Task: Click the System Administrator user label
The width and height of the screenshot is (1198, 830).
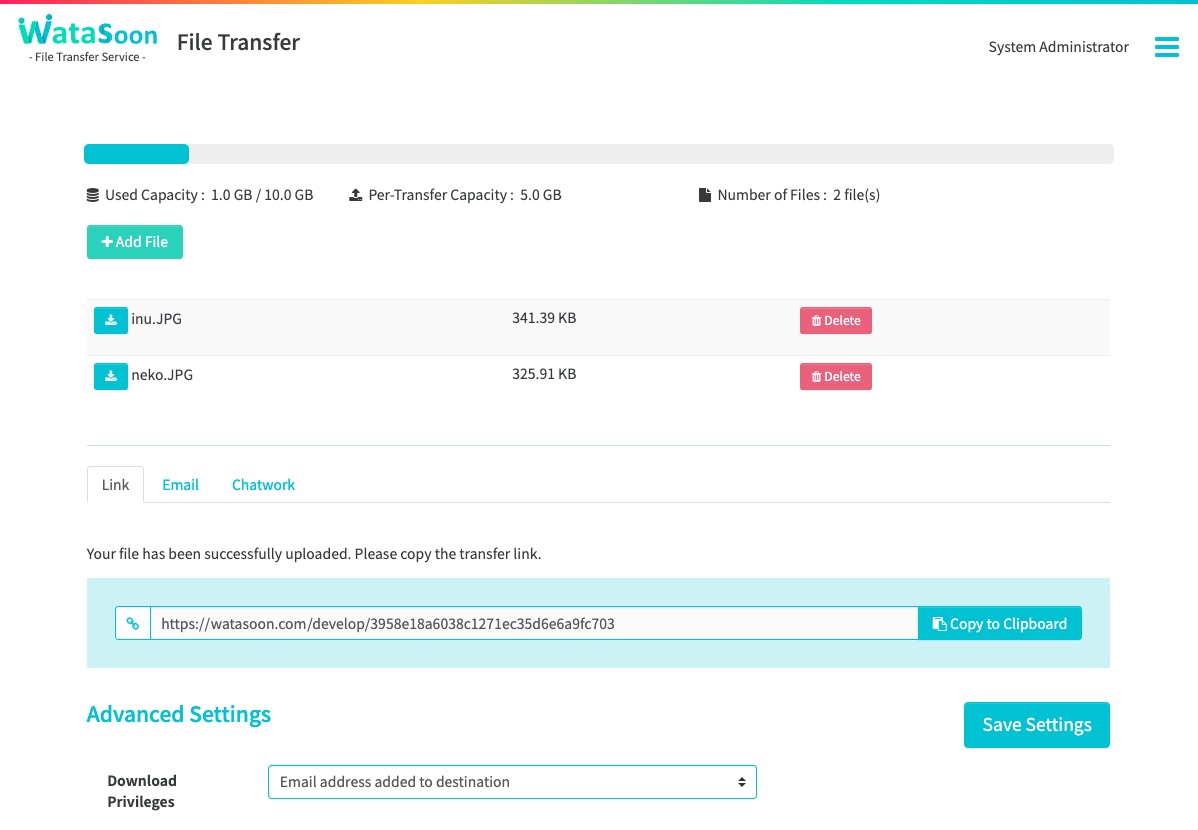Action: click(1058, 47)
